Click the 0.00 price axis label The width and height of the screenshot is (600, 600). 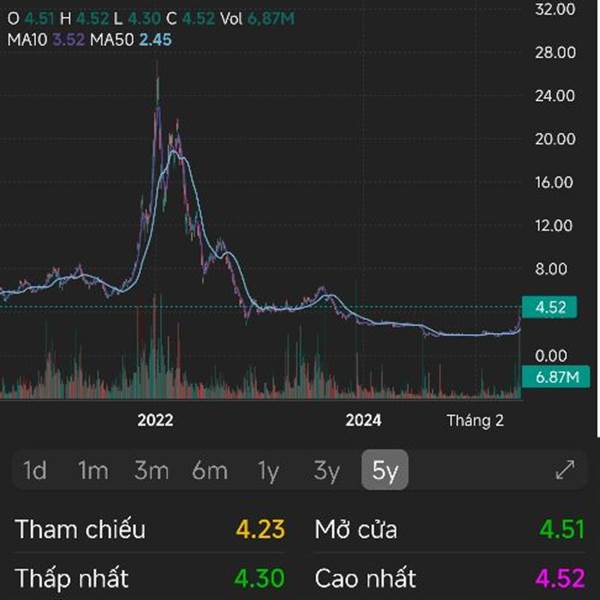point(551,356)
